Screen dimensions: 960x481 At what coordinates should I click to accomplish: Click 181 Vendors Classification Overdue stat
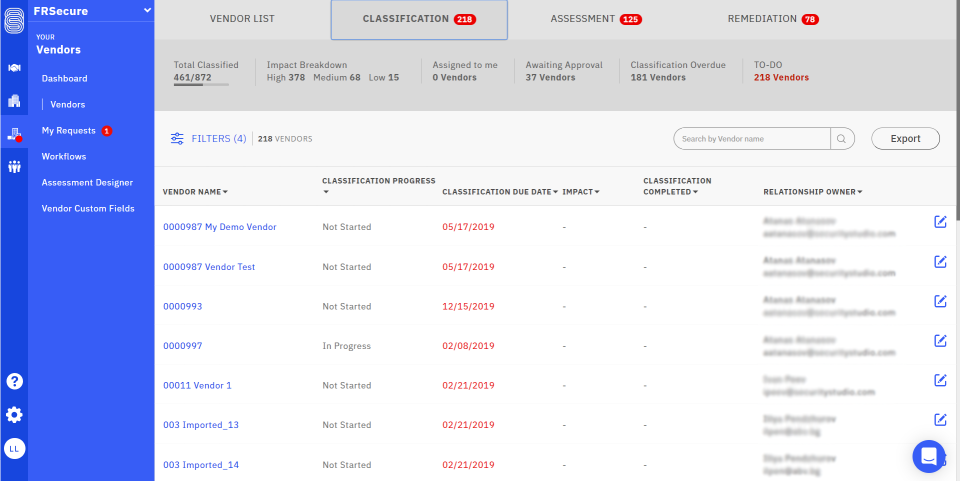tap(658, 78)
